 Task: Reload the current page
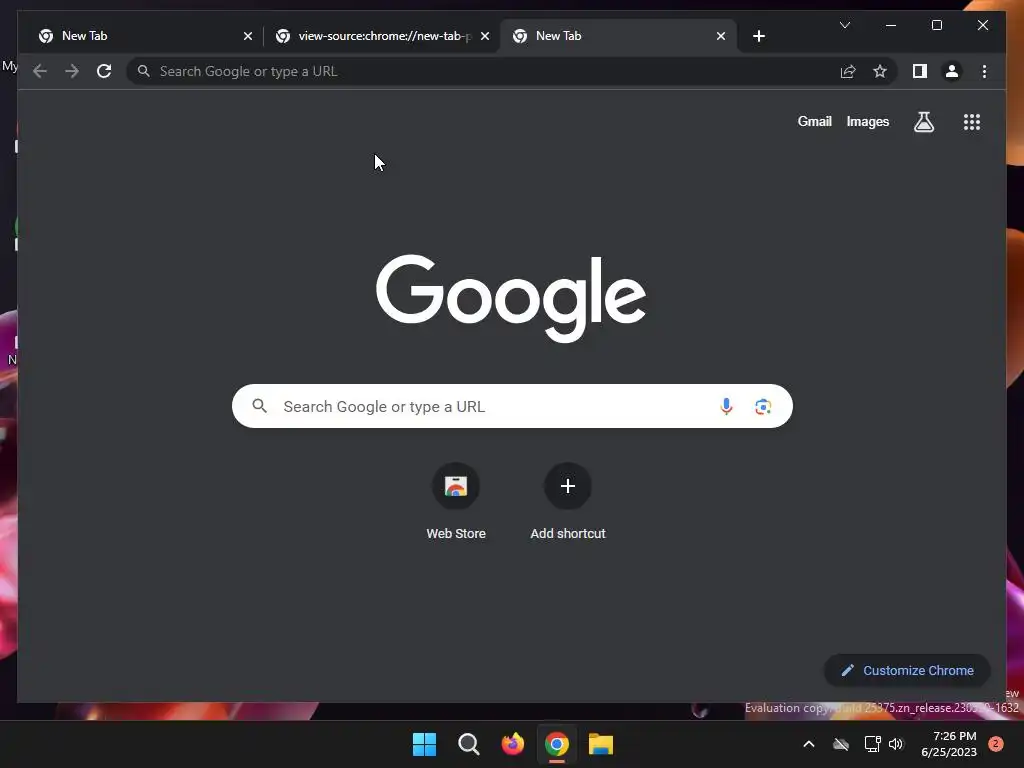coord(104,71)
